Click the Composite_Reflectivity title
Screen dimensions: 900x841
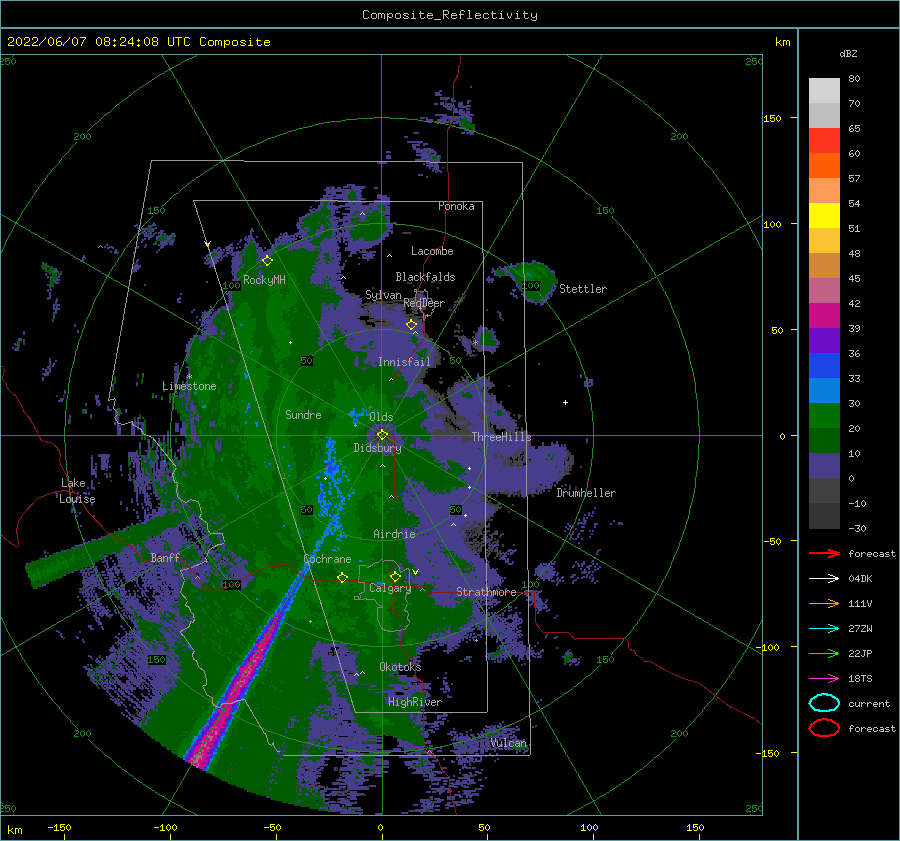449,15
